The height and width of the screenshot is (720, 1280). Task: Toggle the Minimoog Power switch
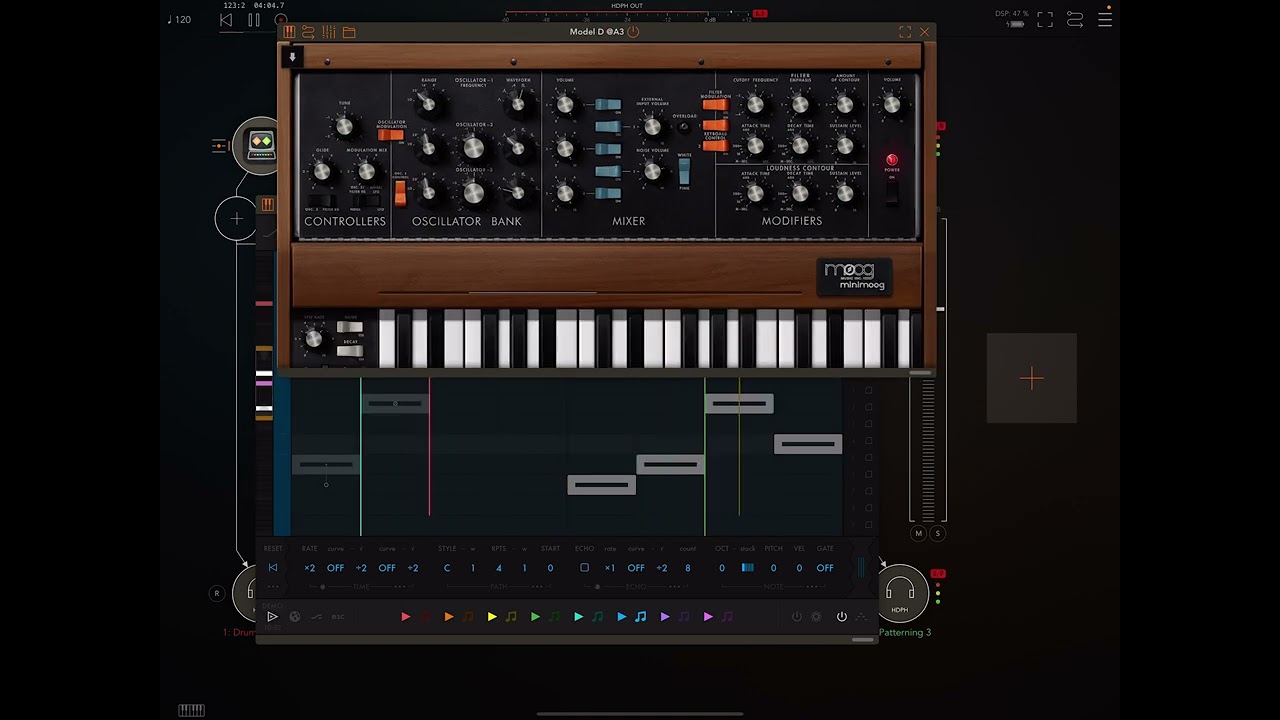pyautogui.click(x=891, y=194)
